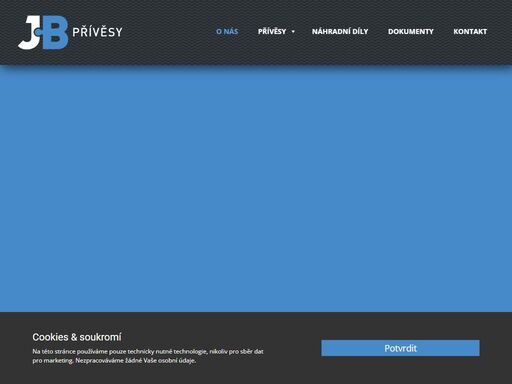Go to NÁHRADNÍ DÍLY section
The image size is (512, 384).
[340, 31]
